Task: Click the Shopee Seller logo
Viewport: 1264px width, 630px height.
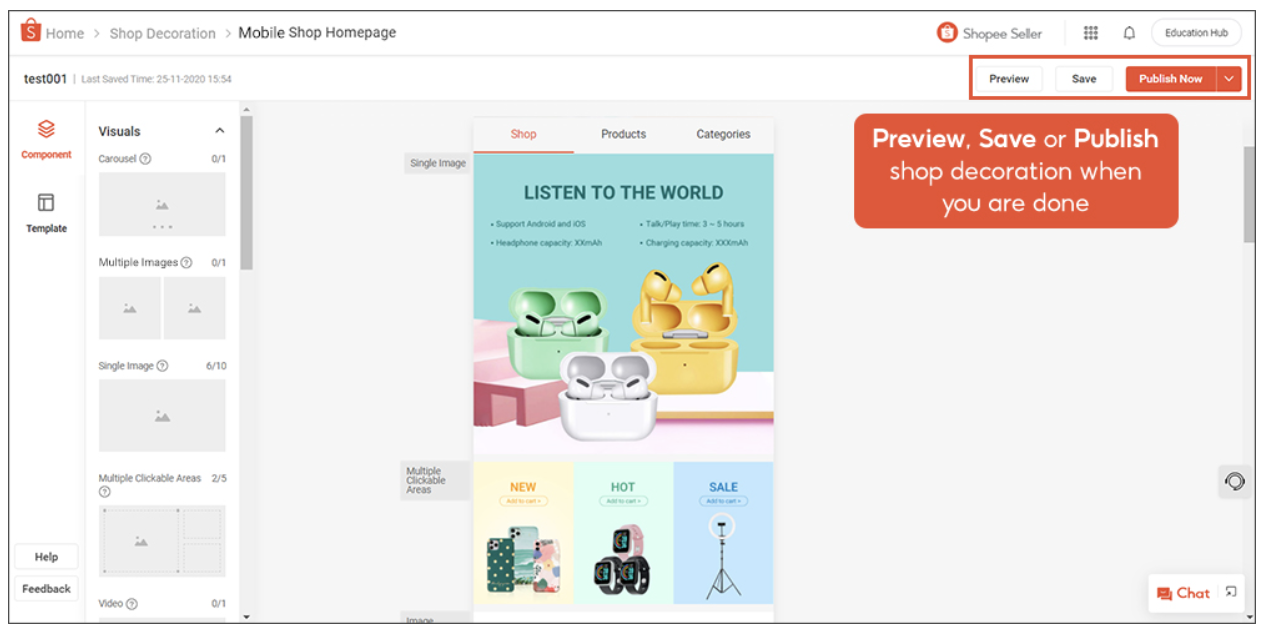Action: (989, 33)
